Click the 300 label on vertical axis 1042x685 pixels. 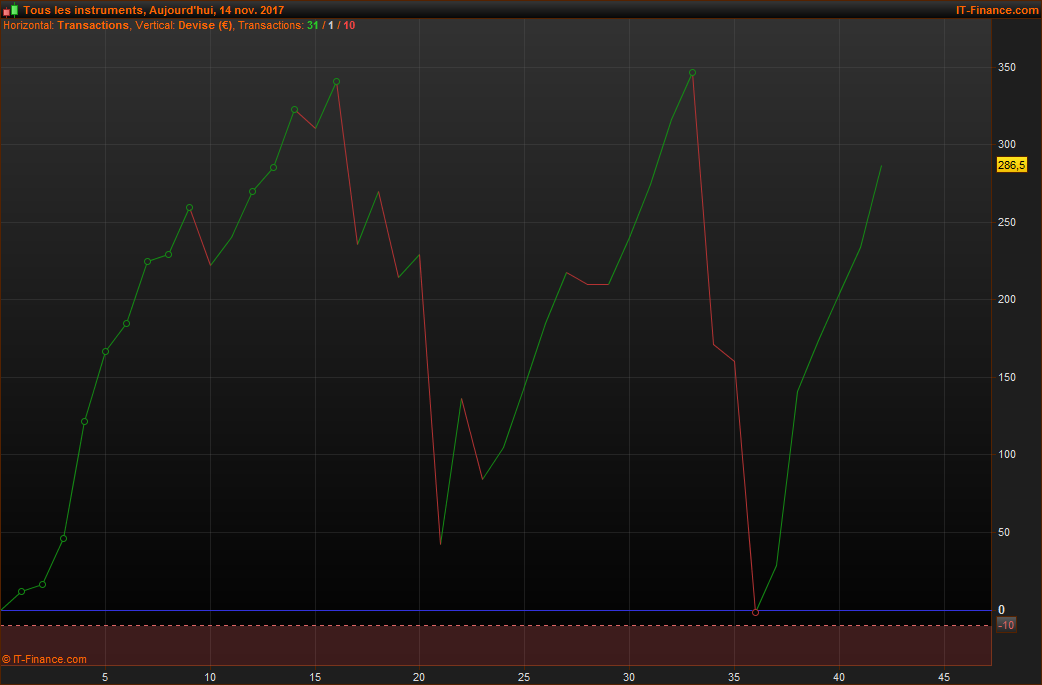1006,144
